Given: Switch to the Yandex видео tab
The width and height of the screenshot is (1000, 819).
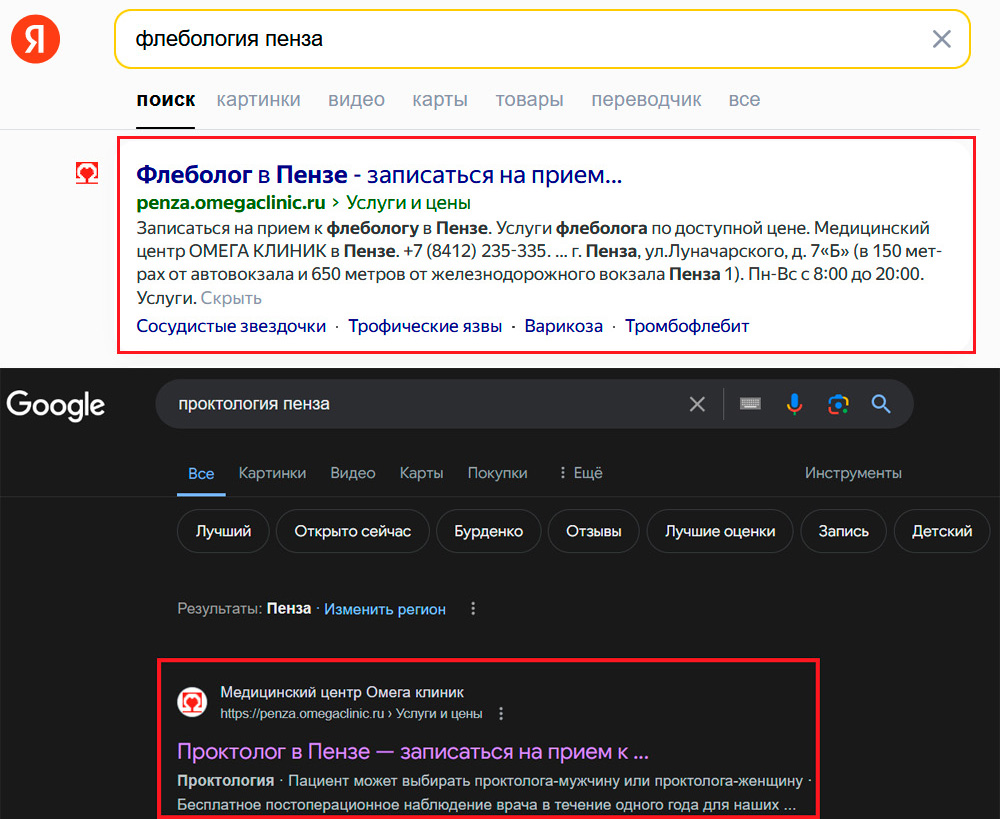Looking at the screenshot, I should [357, 100].
